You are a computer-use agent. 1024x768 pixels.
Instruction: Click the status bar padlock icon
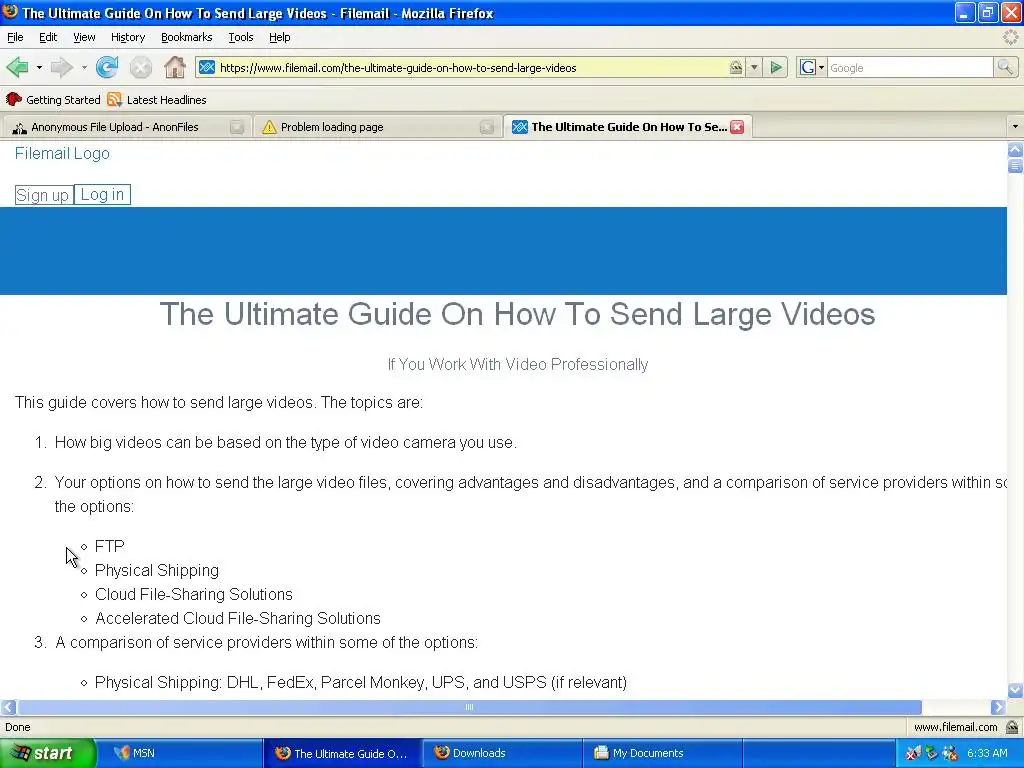(1013, 727)
